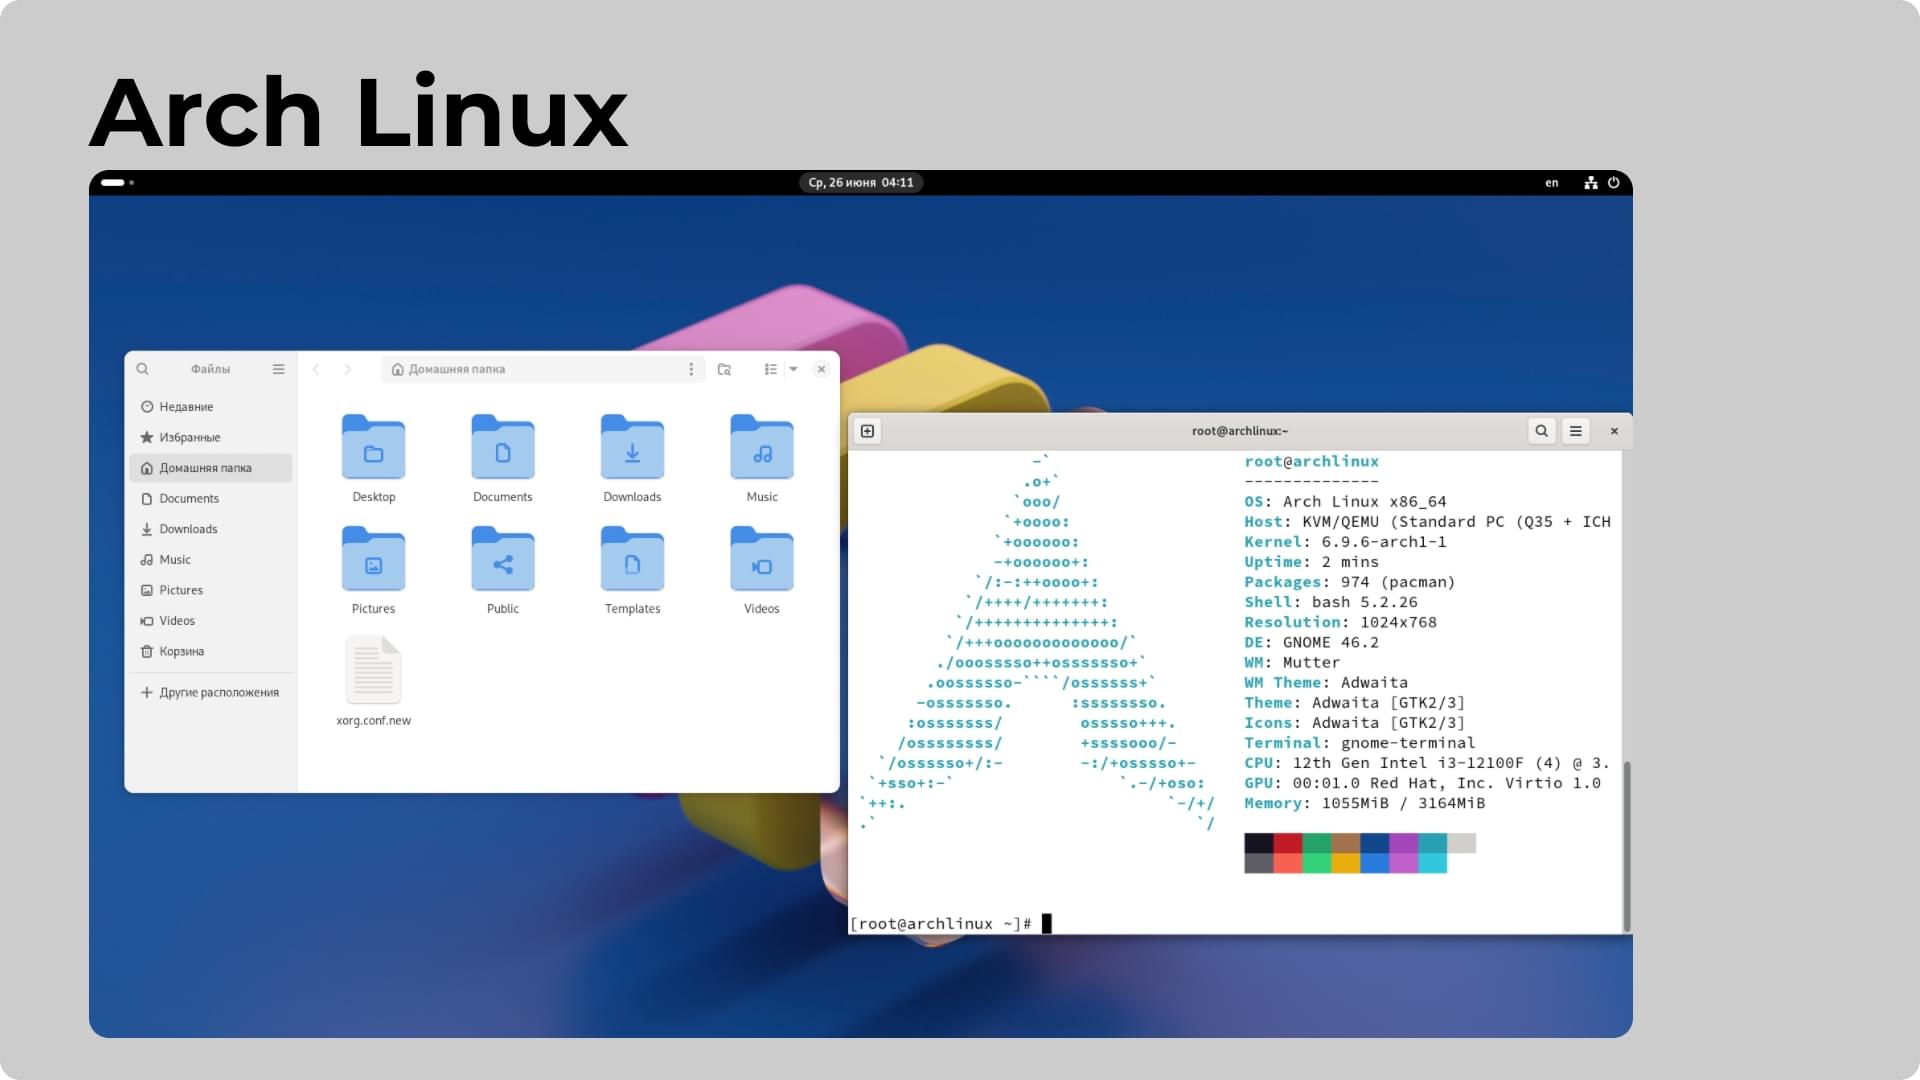
Task: Open the terminal hamburger menu
Action: coord(1576,431)
